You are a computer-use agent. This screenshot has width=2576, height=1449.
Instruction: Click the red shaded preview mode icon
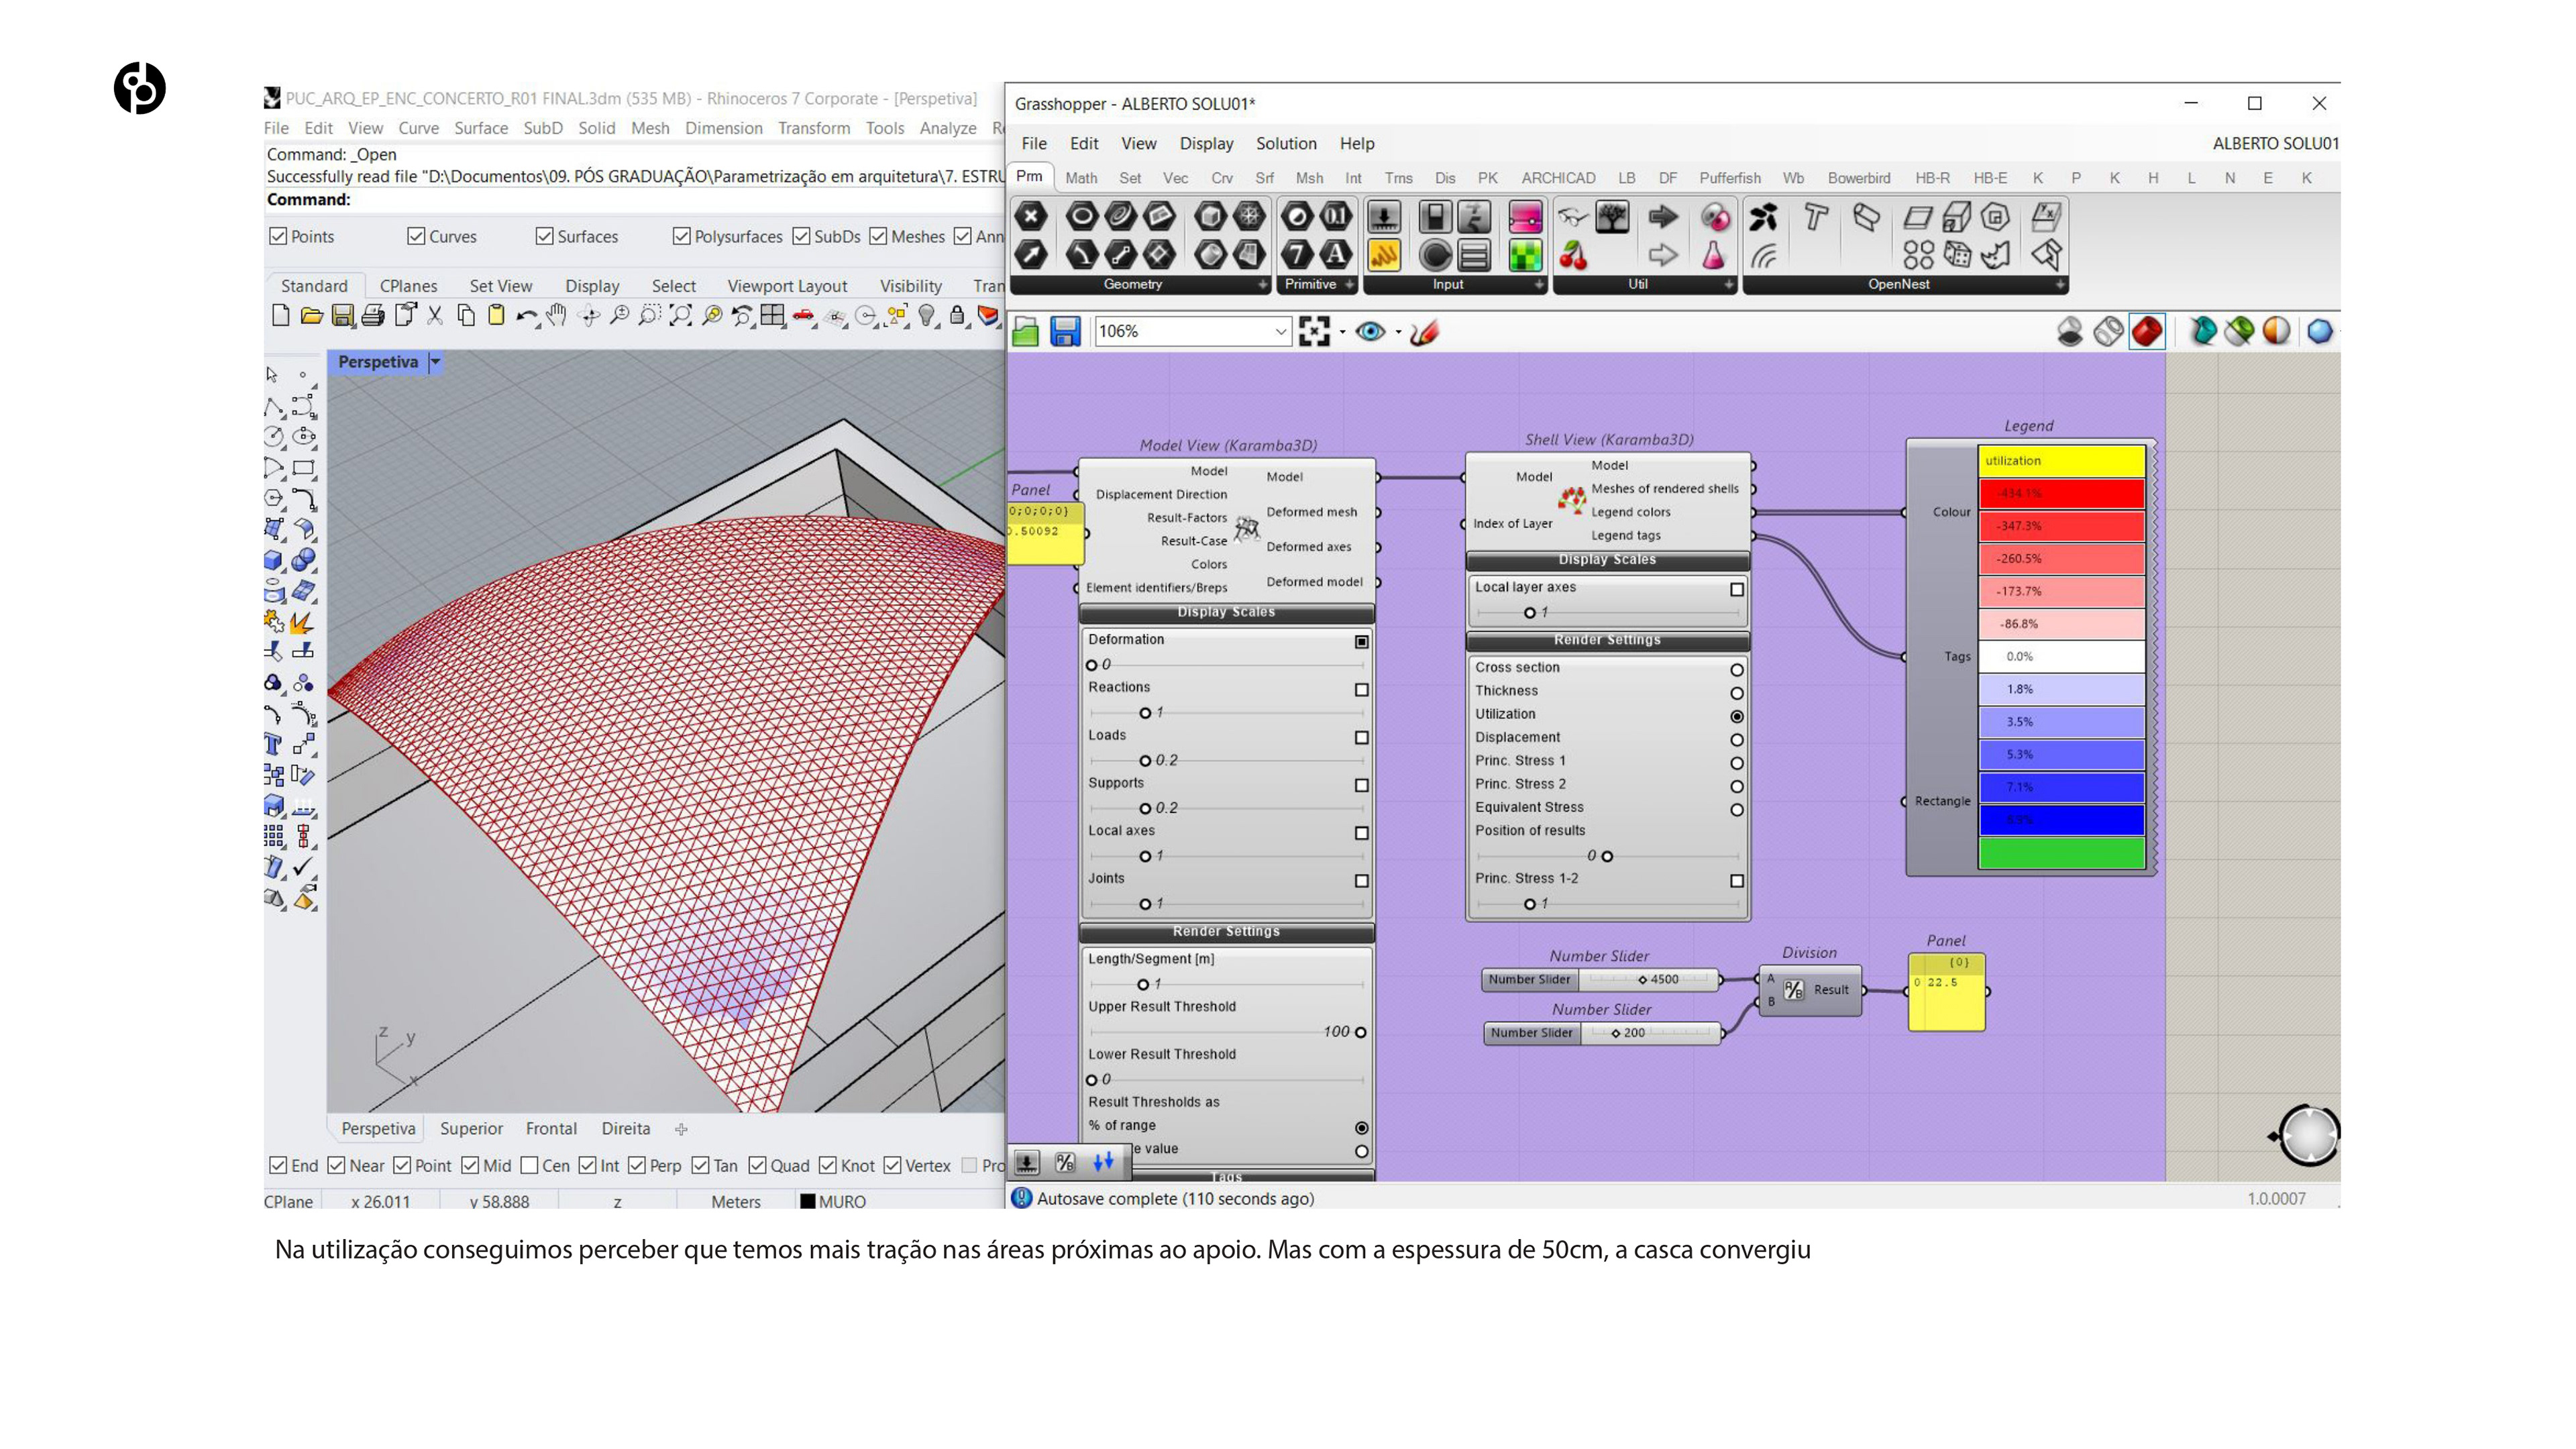(x=2146, y=331)
